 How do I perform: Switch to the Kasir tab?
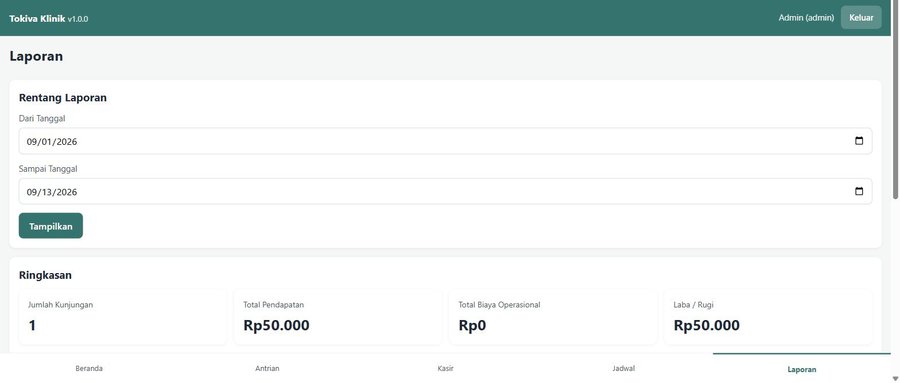tap(445, 369)
